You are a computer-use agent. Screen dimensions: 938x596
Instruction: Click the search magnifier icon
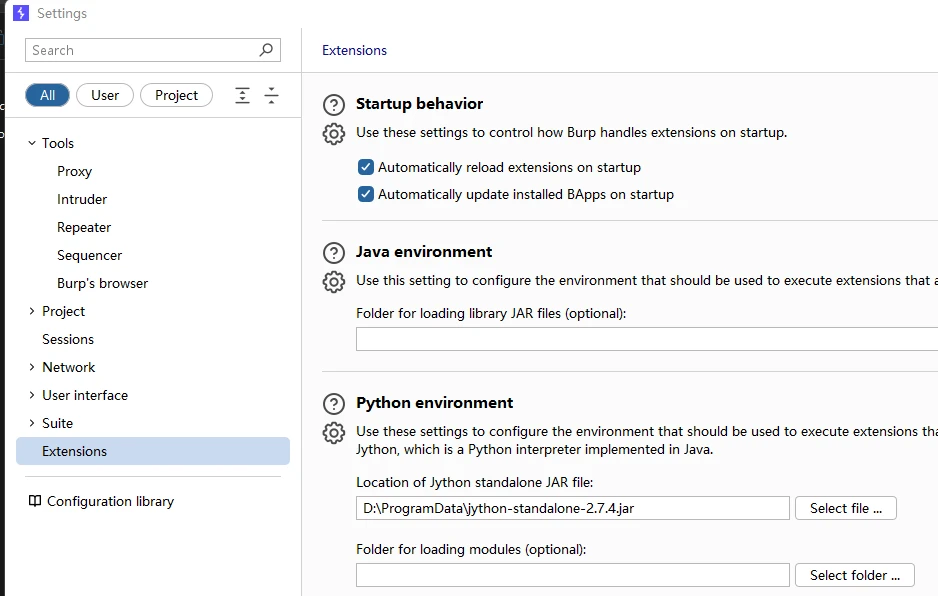(266, 50)
